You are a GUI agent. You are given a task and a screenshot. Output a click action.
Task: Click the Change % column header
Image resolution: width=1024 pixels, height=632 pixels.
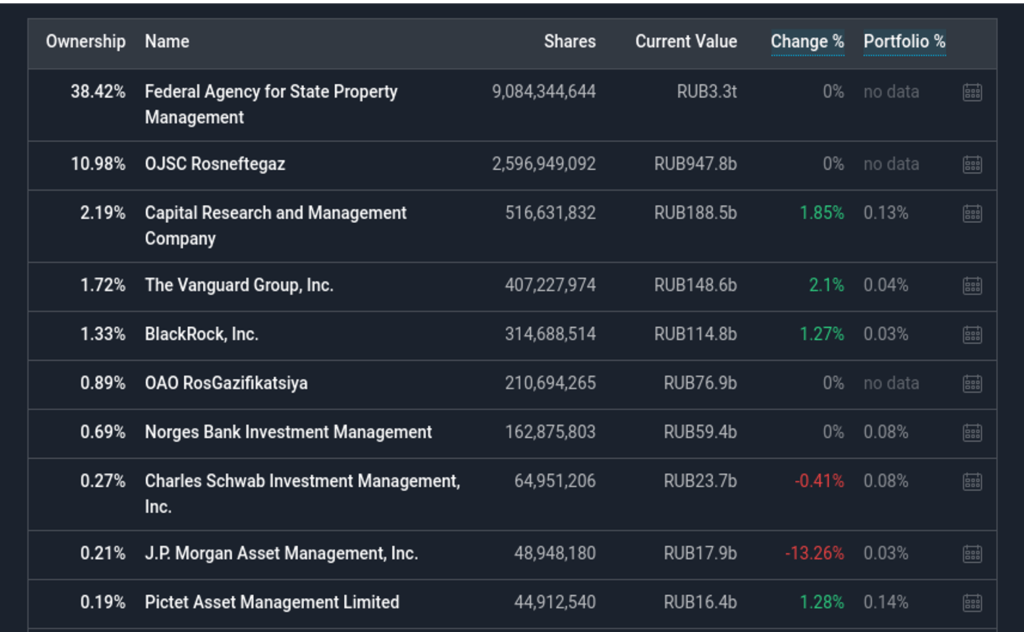(807, 42)
